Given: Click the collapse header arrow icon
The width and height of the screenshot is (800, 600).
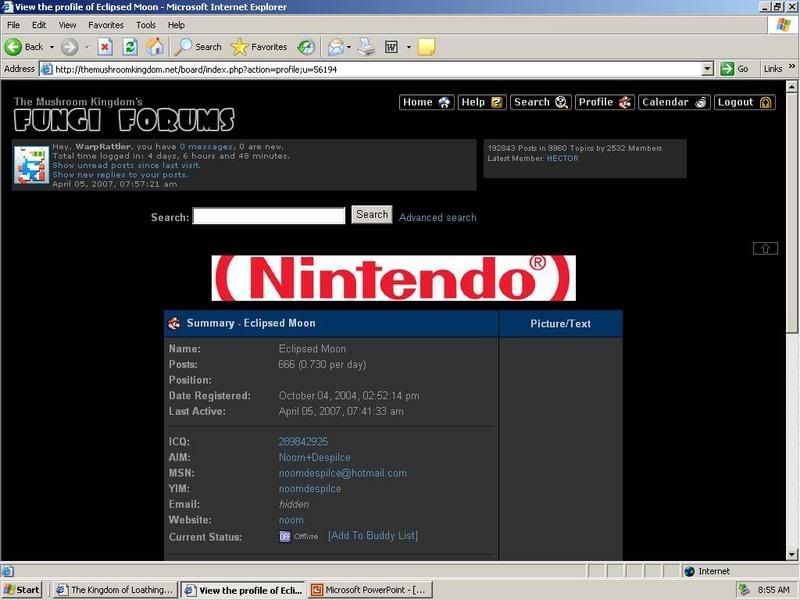Looking at the screenshot, I should [x=765, y=248].
